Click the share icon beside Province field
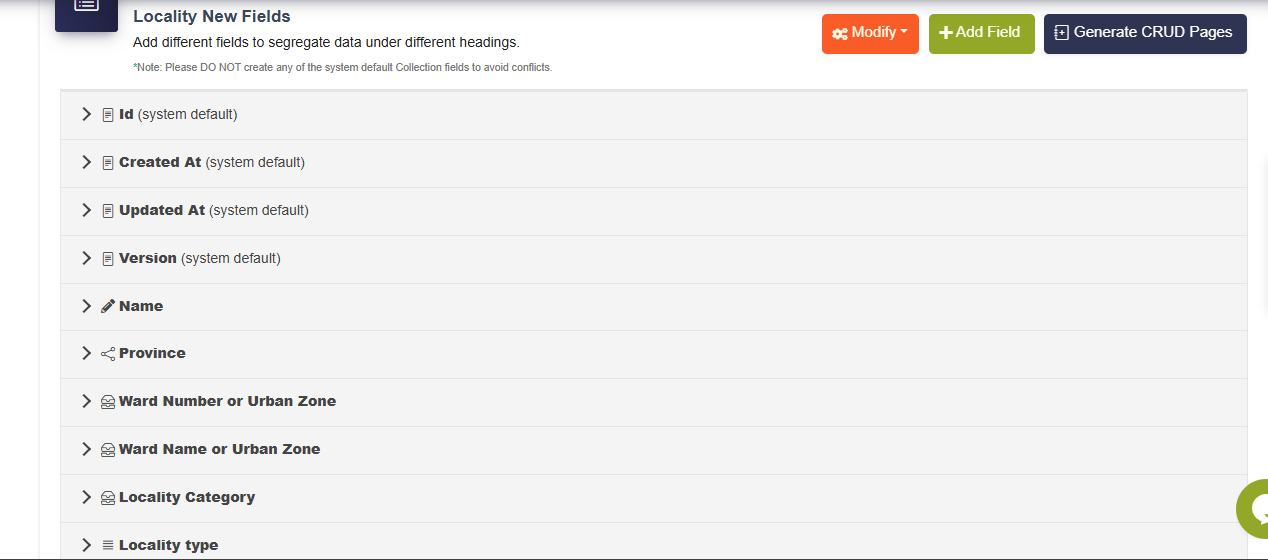Screen dimensions: 1268x560 click(108, 354)
